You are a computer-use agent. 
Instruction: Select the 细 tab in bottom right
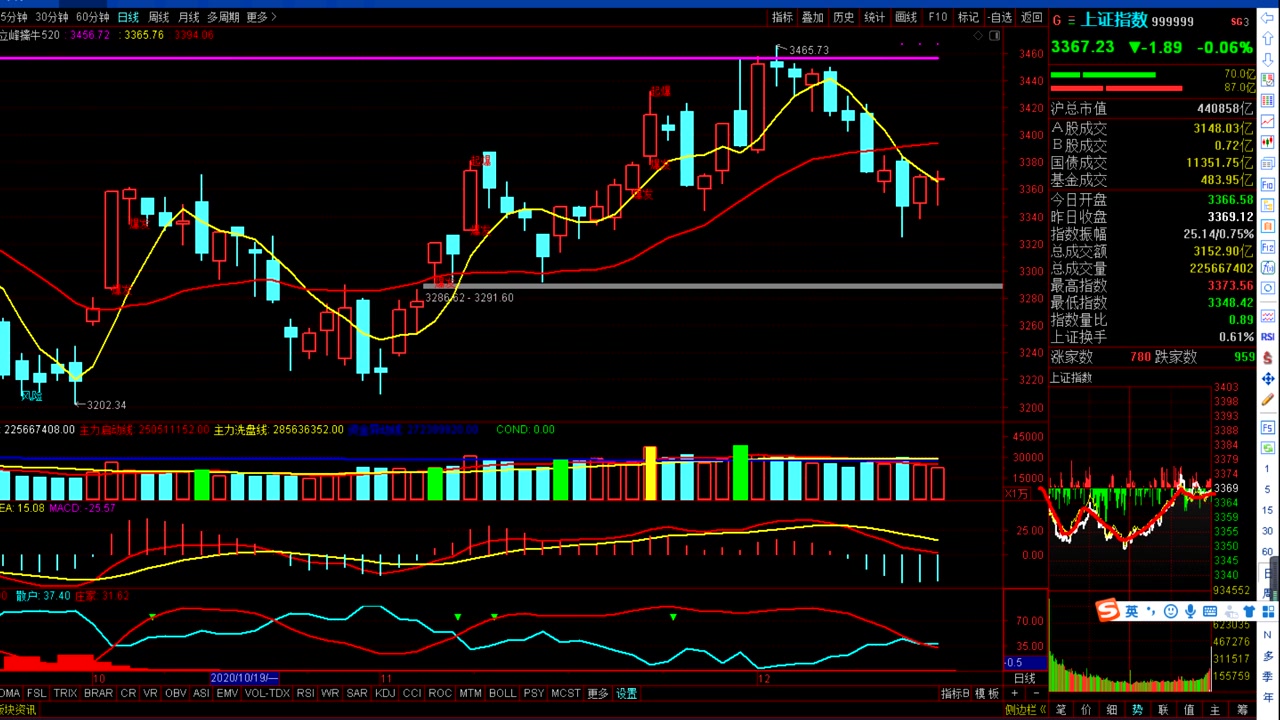click(x=1113, y=710)
